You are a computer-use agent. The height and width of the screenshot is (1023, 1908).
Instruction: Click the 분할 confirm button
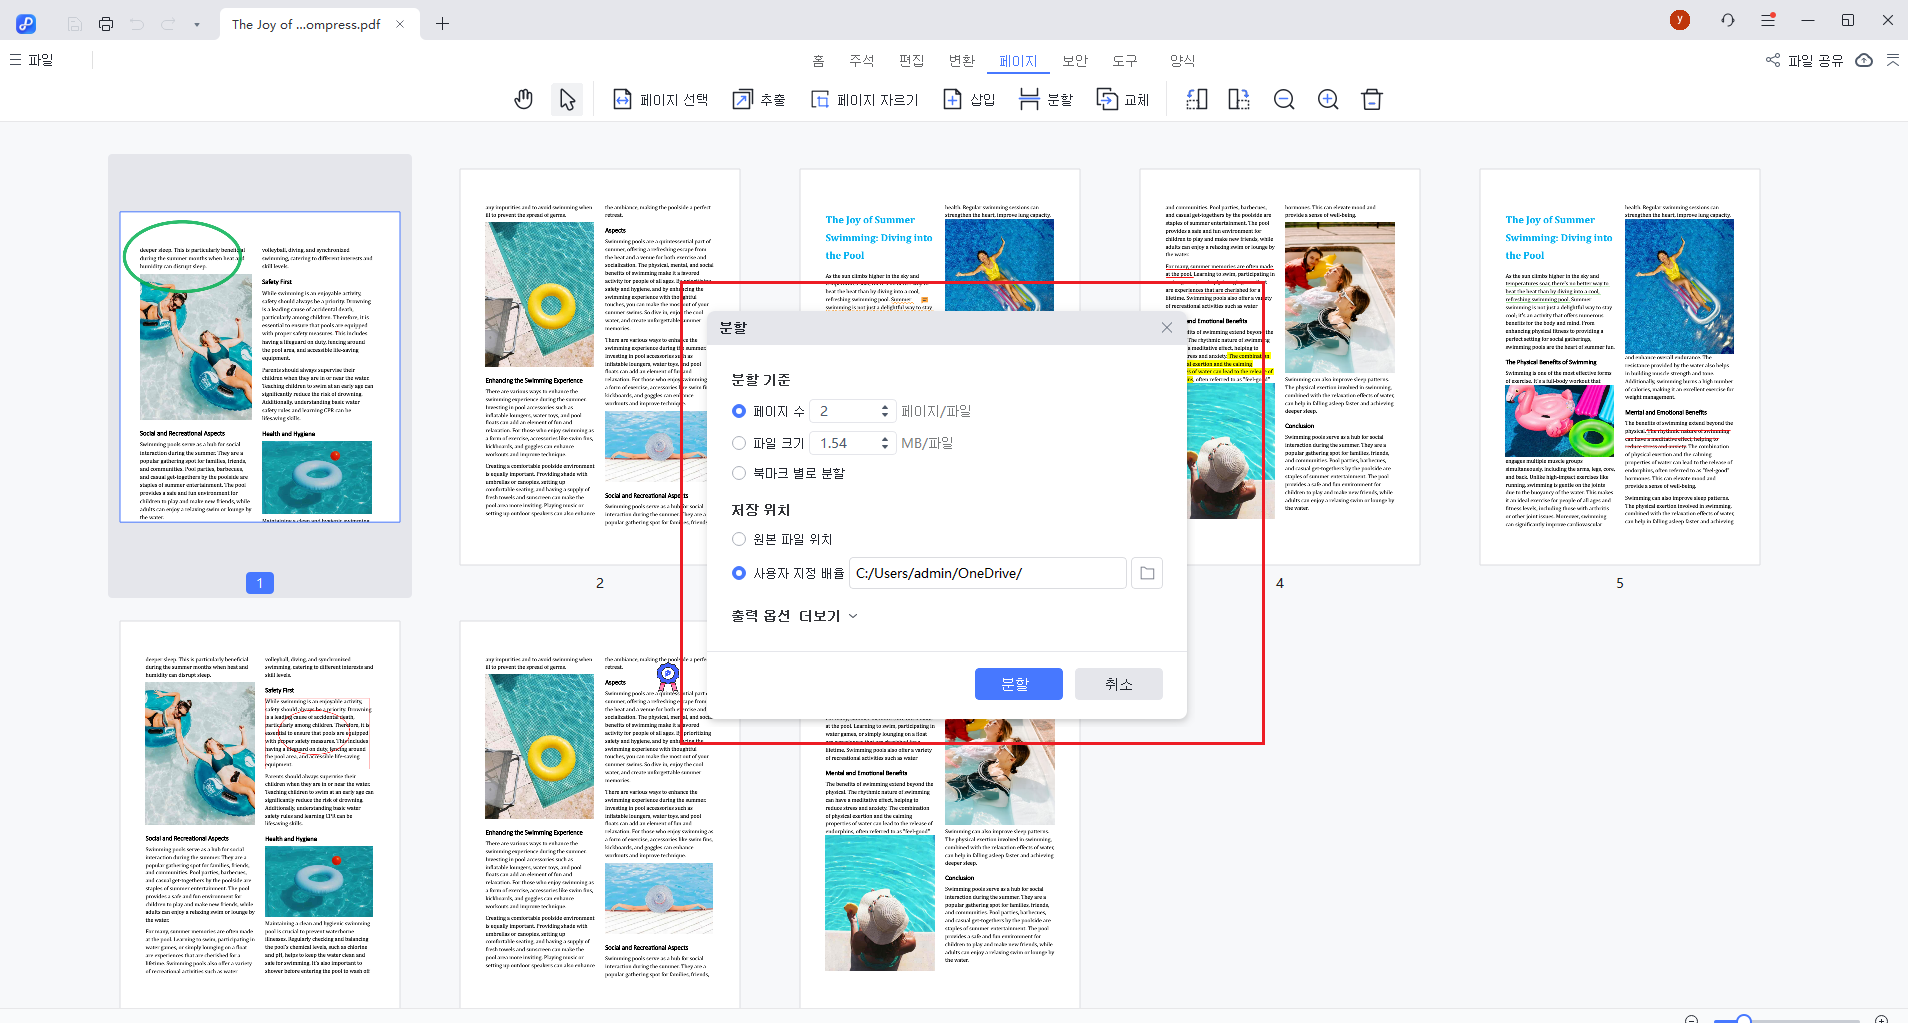[1018, 683]
